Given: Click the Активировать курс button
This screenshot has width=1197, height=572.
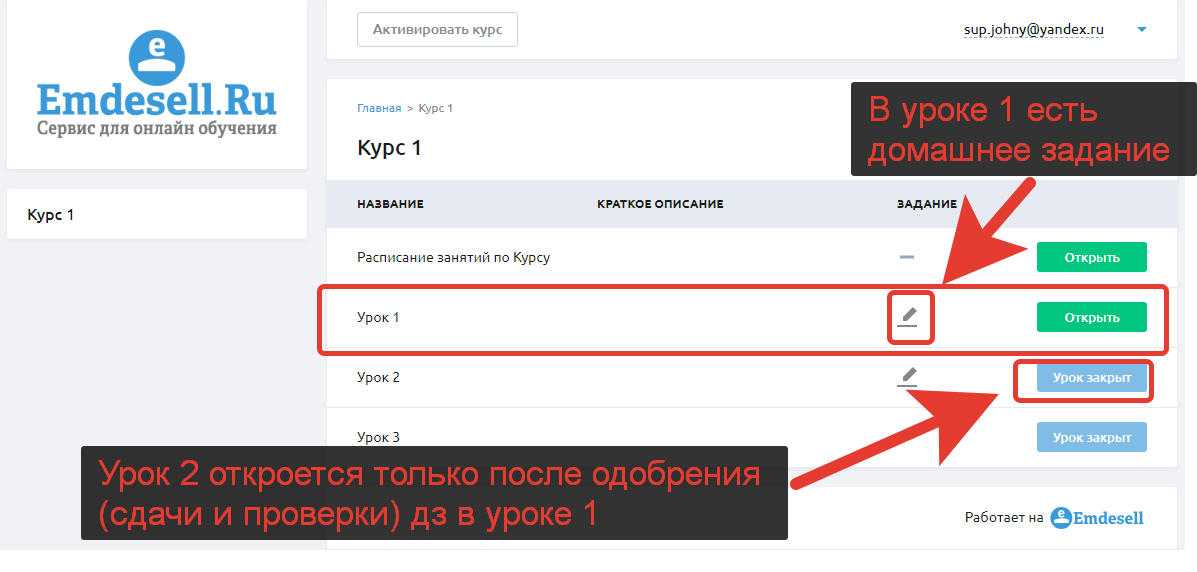Looking at the screenshot, I should 437,30.
